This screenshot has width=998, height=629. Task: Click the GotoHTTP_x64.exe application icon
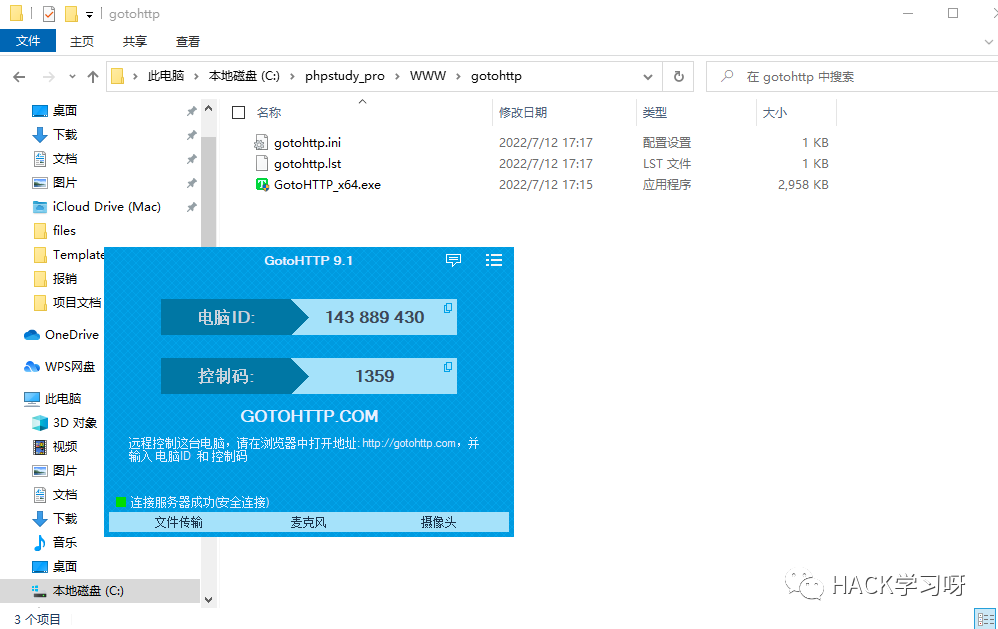[262, 185]
